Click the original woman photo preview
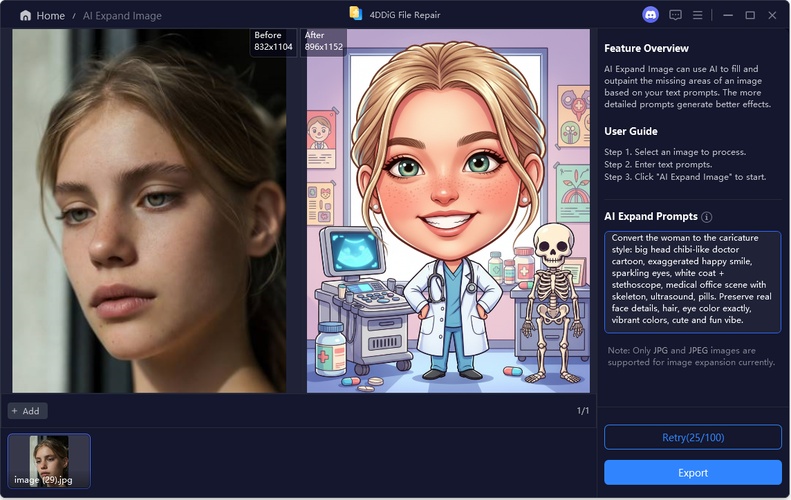The width and height of the screenshot is (791, 500). tap(149, 211)
